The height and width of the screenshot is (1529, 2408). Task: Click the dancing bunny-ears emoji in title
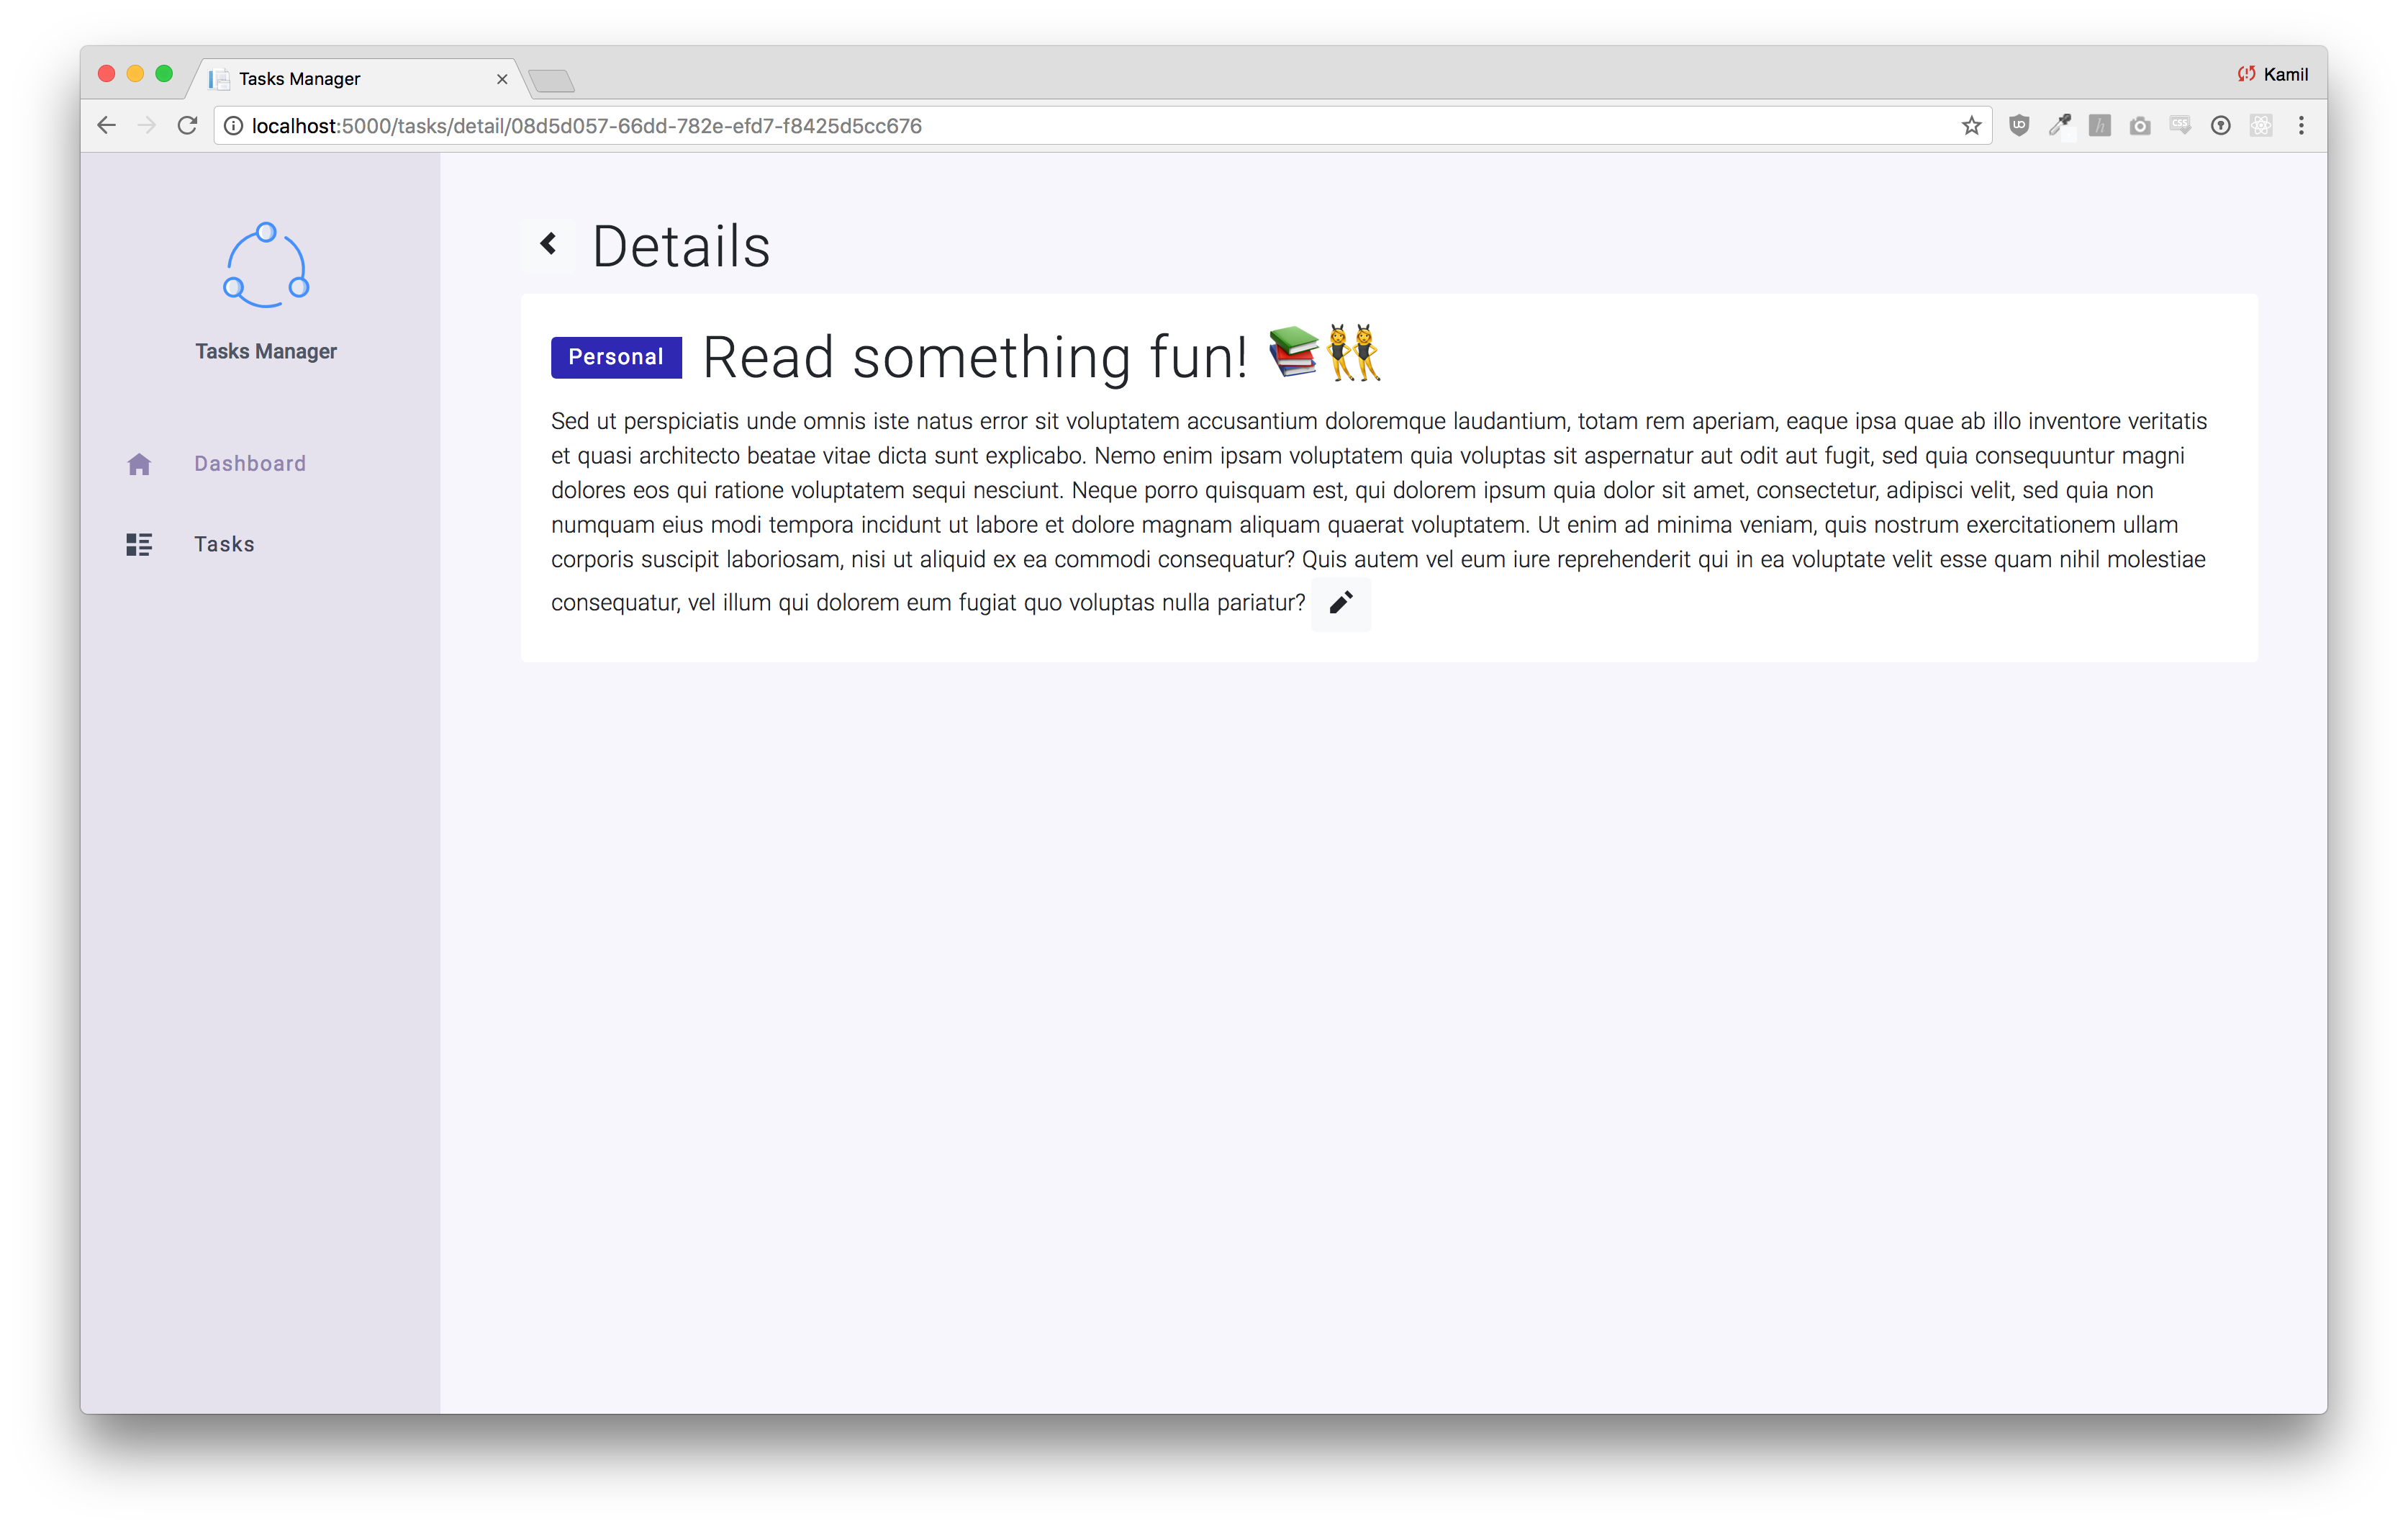coord(1353,352)
